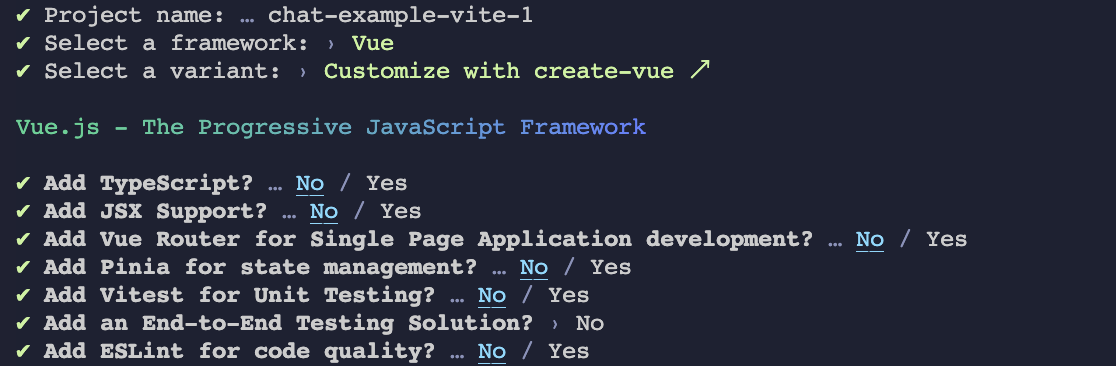Click the project name chat-example-vite-1
This screenshot has height=366, width=1116.
point(400,16)
